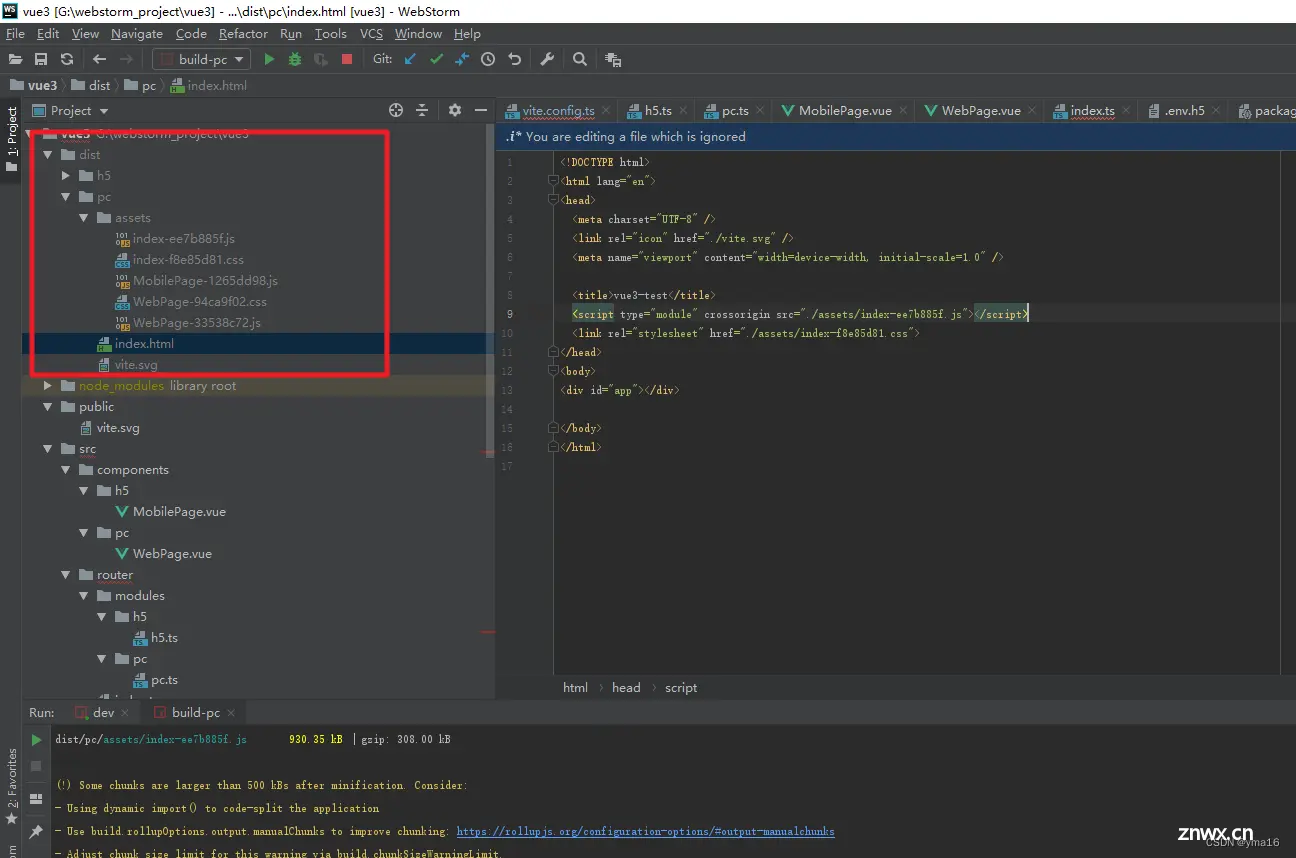This screenshot has height=858, width=1296.
Task: Toggle the 2: Favorites side tool button
Action: (12, 785)
